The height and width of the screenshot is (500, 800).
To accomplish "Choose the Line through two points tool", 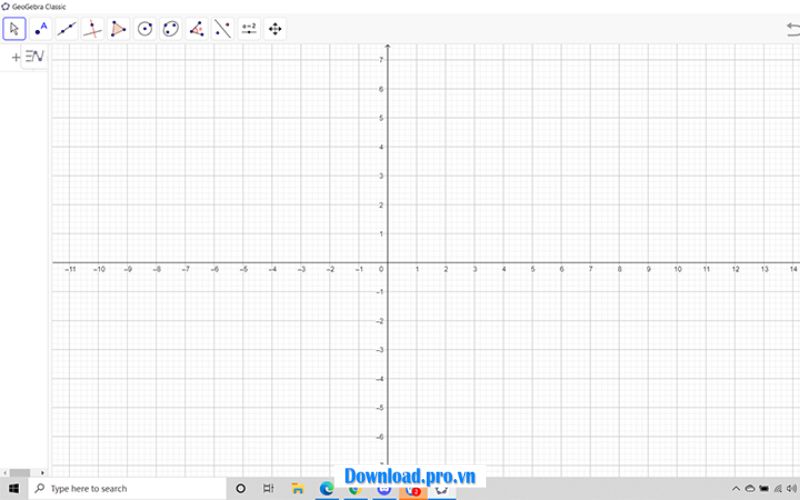I will coord(66,29).
